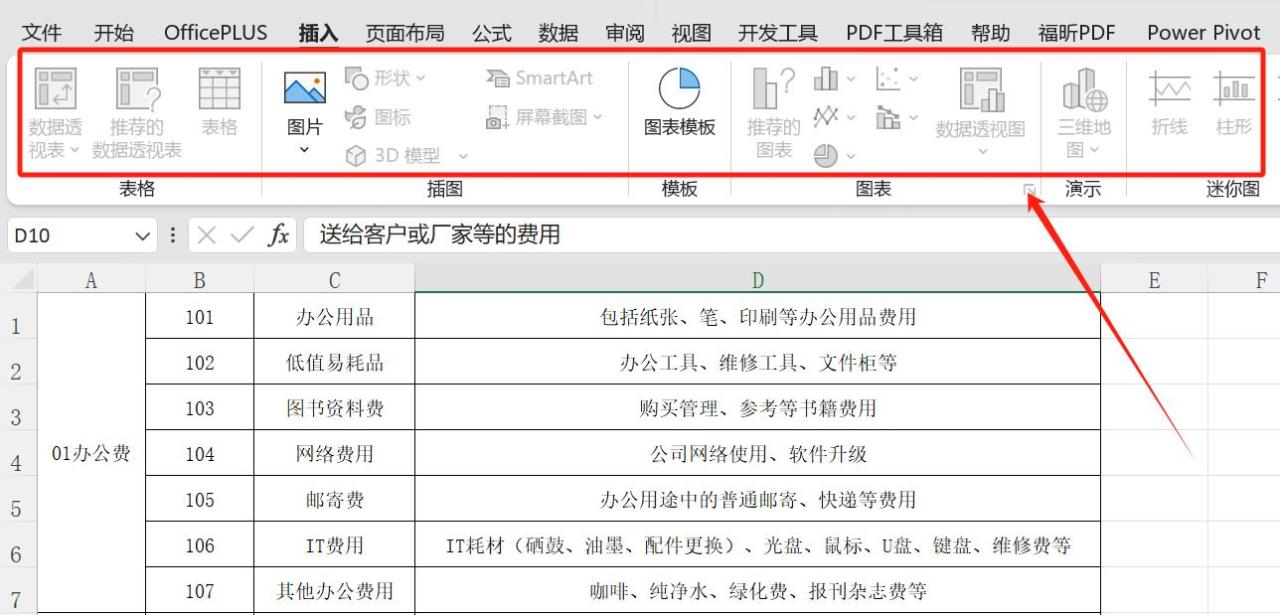Insert a scatter or bubble chart
This screenshot has width=1280, height=615.
coord(888,78)
